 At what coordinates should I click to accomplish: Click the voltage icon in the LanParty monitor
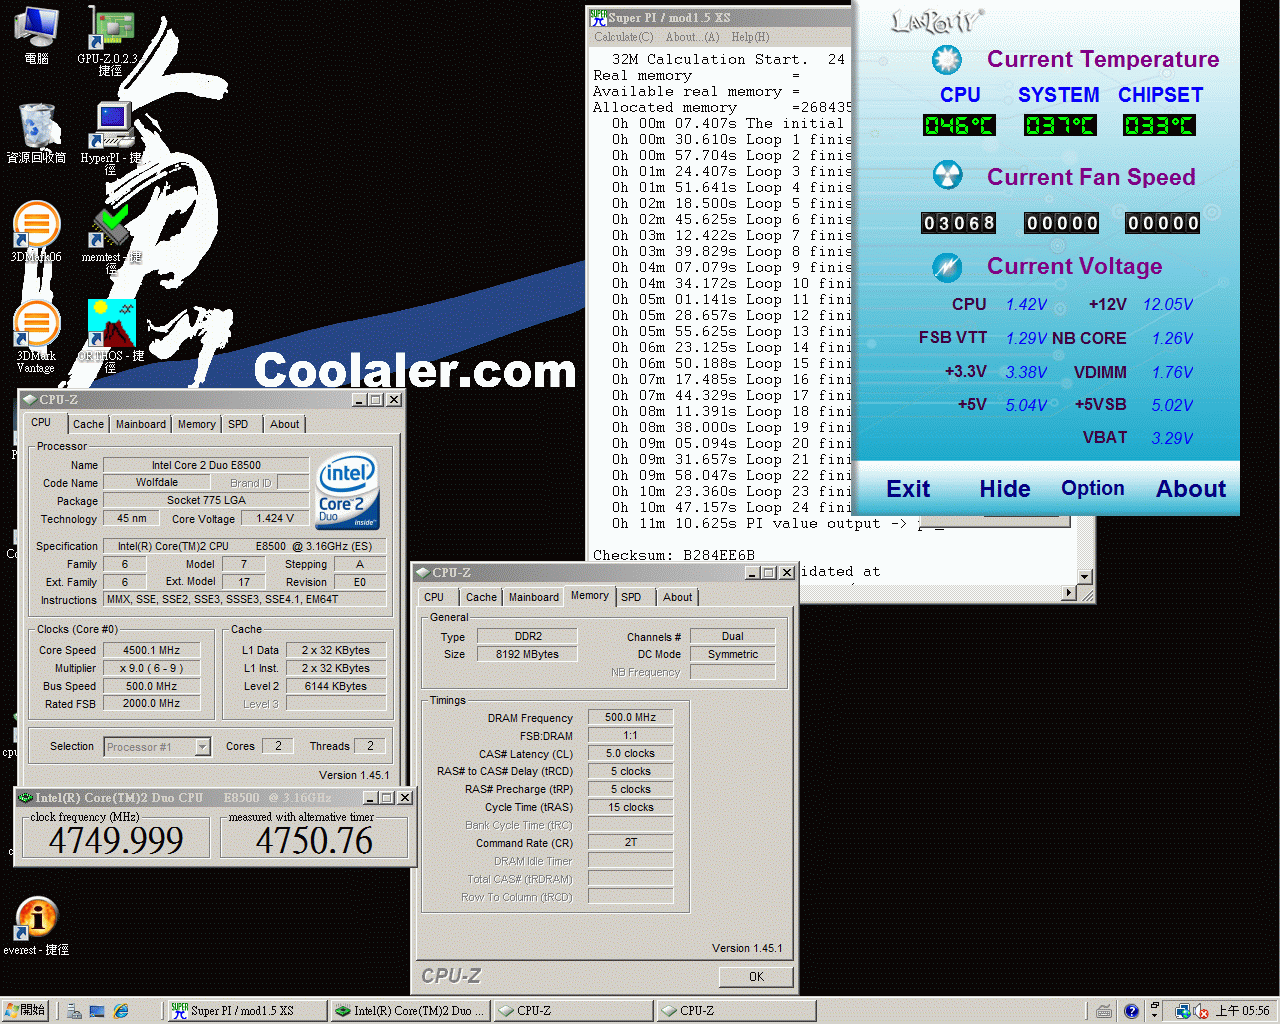click(946, 267)
